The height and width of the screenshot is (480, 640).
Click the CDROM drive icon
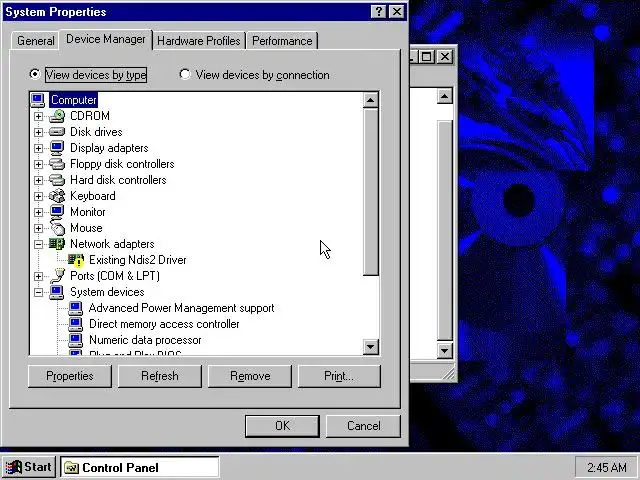click(57, 116)
